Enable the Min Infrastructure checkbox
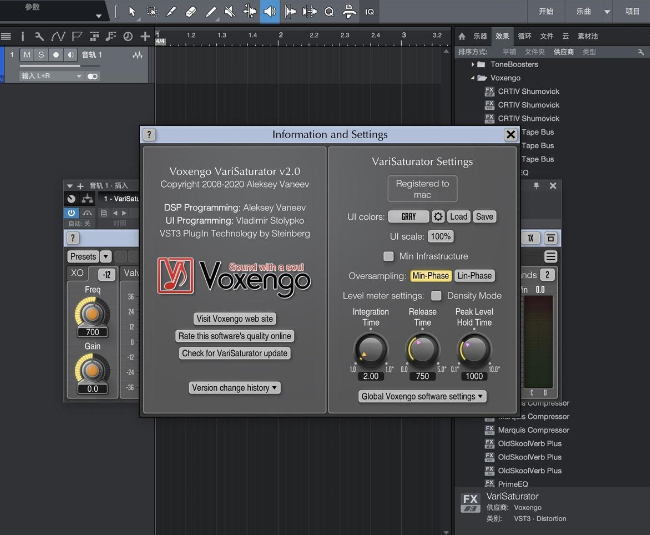This screenshot has height=535, width=650. [388, 256]
